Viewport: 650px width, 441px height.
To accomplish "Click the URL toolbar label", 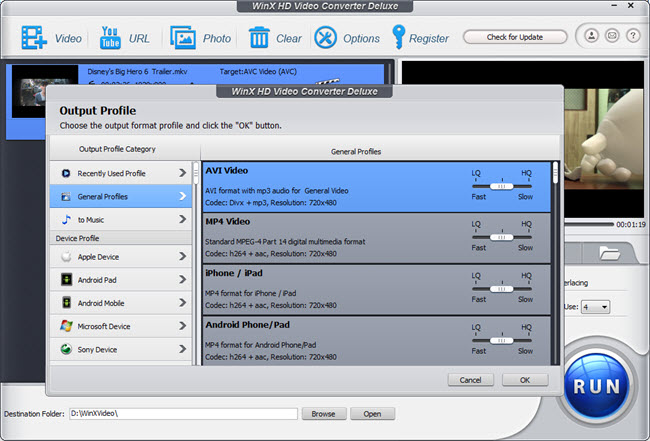I will (139, 39).
